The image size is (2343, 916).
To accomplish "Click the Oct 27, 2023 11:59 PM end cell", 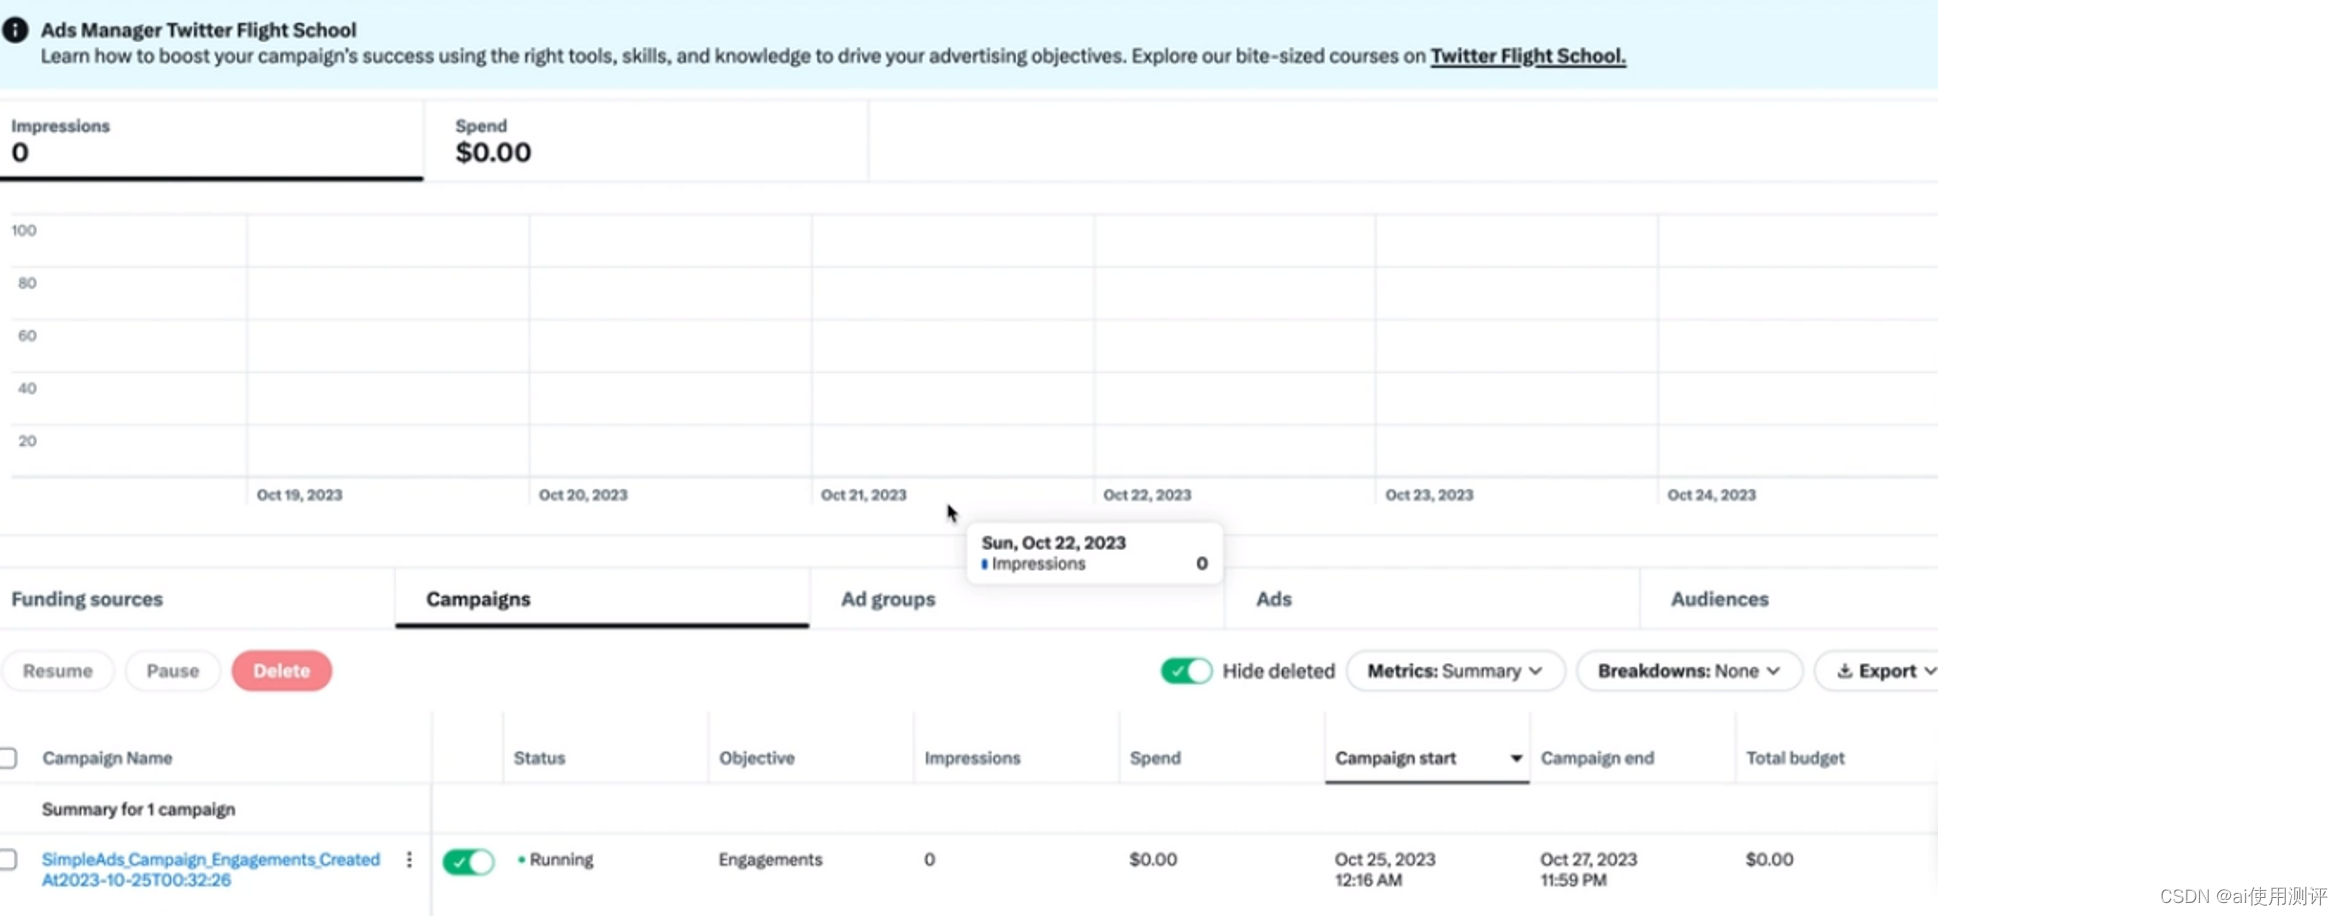I will 1589,870.
